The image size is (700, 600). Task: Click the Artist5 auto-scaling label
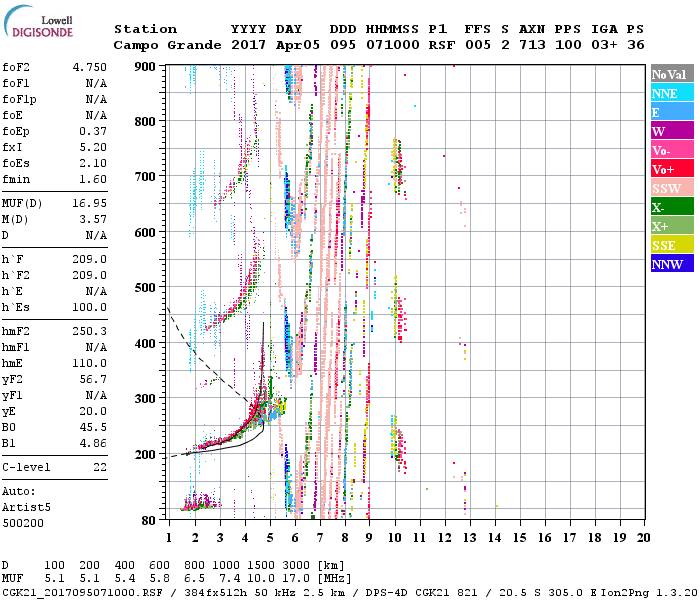[x=24, y=507]
